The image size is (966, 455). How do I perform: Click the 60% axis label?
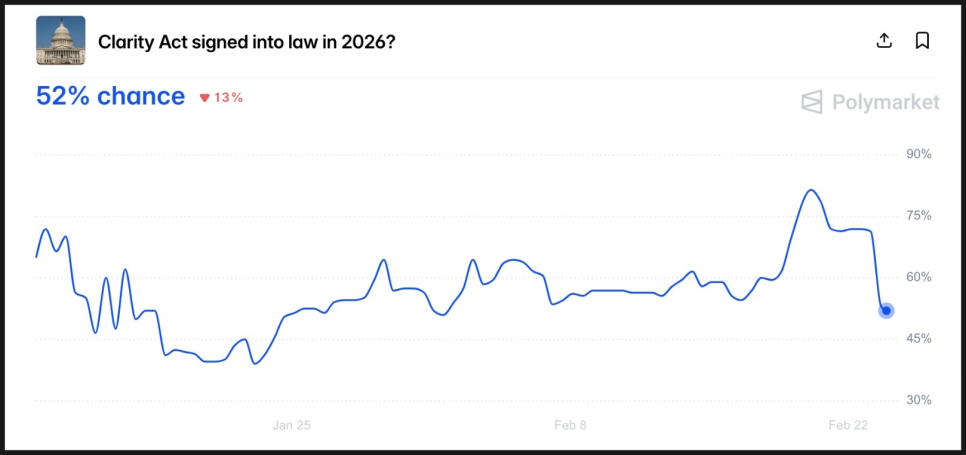pyautogui.click(x=918, y=277)
